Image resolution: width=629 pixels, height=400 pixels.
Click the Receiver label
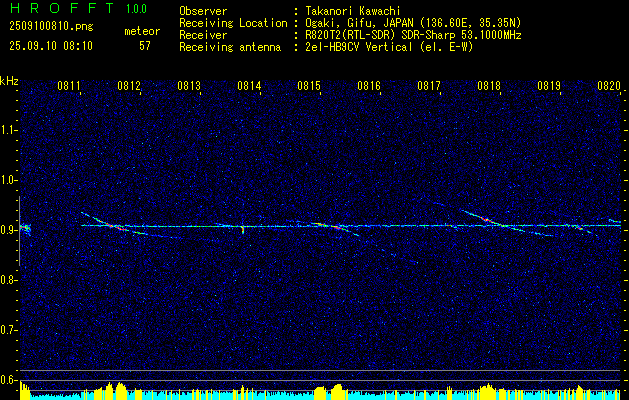click(203, 35)
